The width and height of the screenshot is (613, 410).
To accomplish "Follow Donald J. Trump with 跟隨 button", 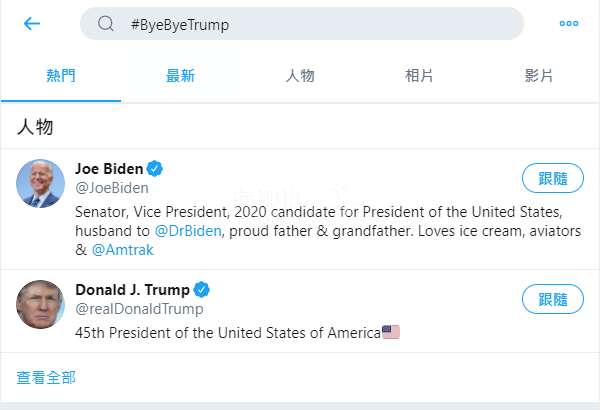I will [x=553, y=299].
